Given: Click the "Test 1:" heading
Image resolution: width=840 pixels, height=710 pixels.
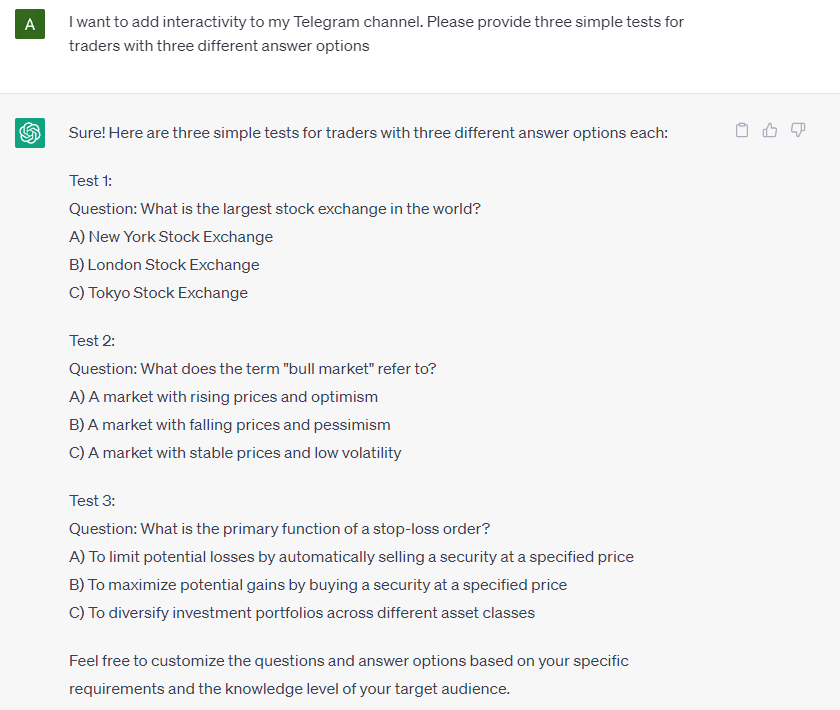Looking at the screenshot, I should click(x=91, y=181).
